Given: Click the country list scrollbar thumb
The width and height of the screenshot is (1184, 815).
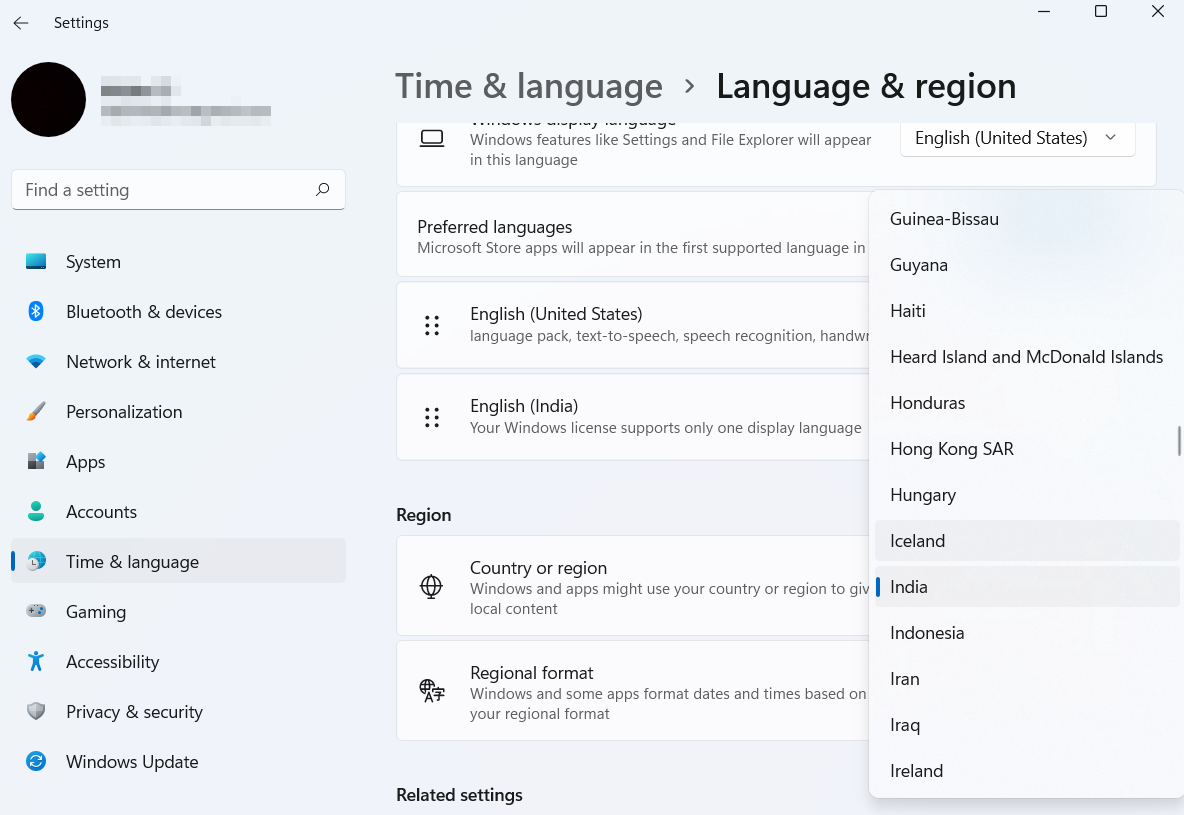Looking at the screenshot, I should tap(1179, 440).
